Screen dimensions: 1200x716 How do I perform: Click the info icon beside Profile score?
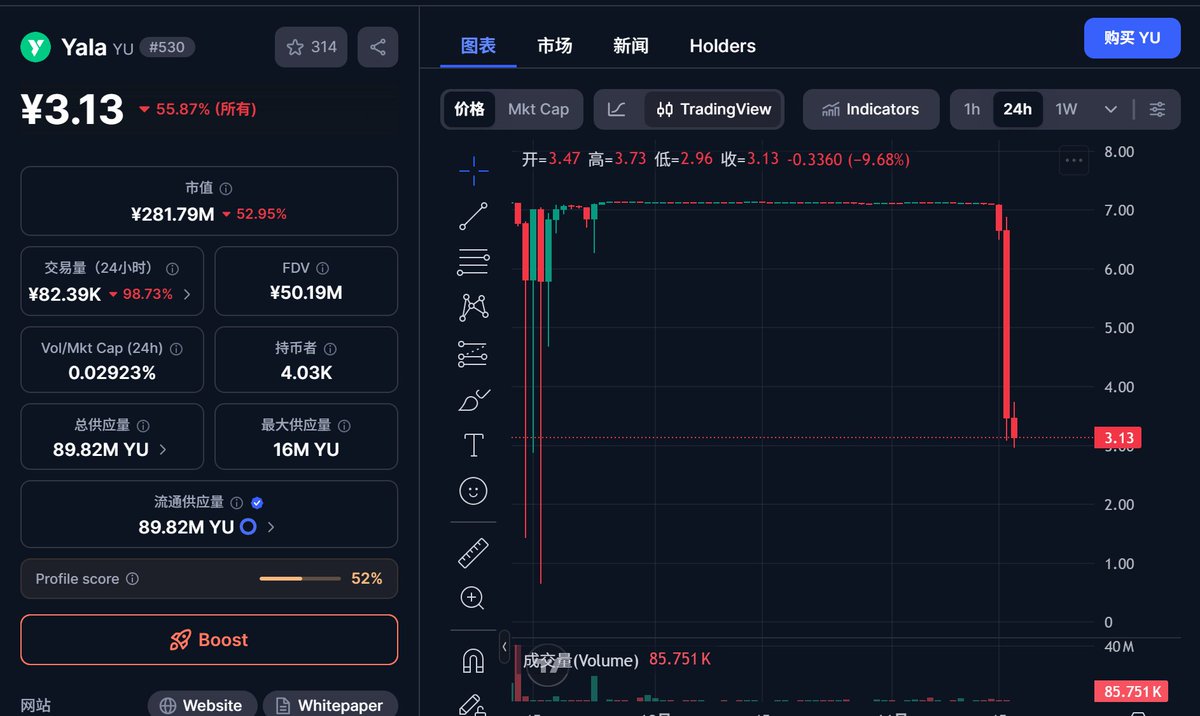[133, 579]
